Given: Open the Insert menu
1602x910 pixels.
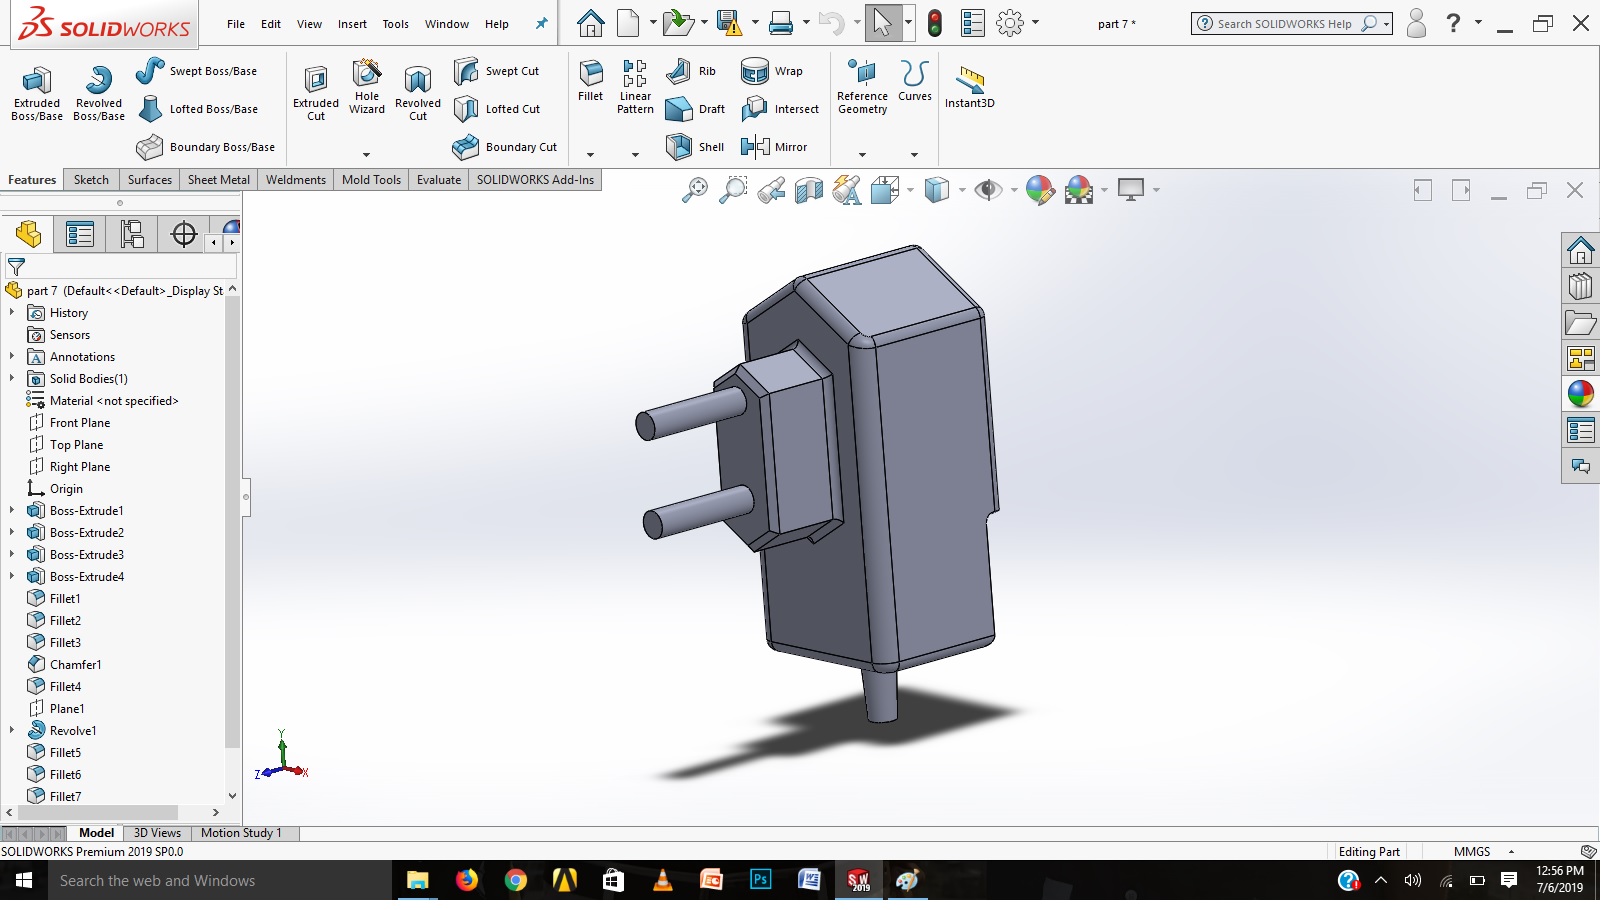Looking at the screenshot, I should point(352,24).
